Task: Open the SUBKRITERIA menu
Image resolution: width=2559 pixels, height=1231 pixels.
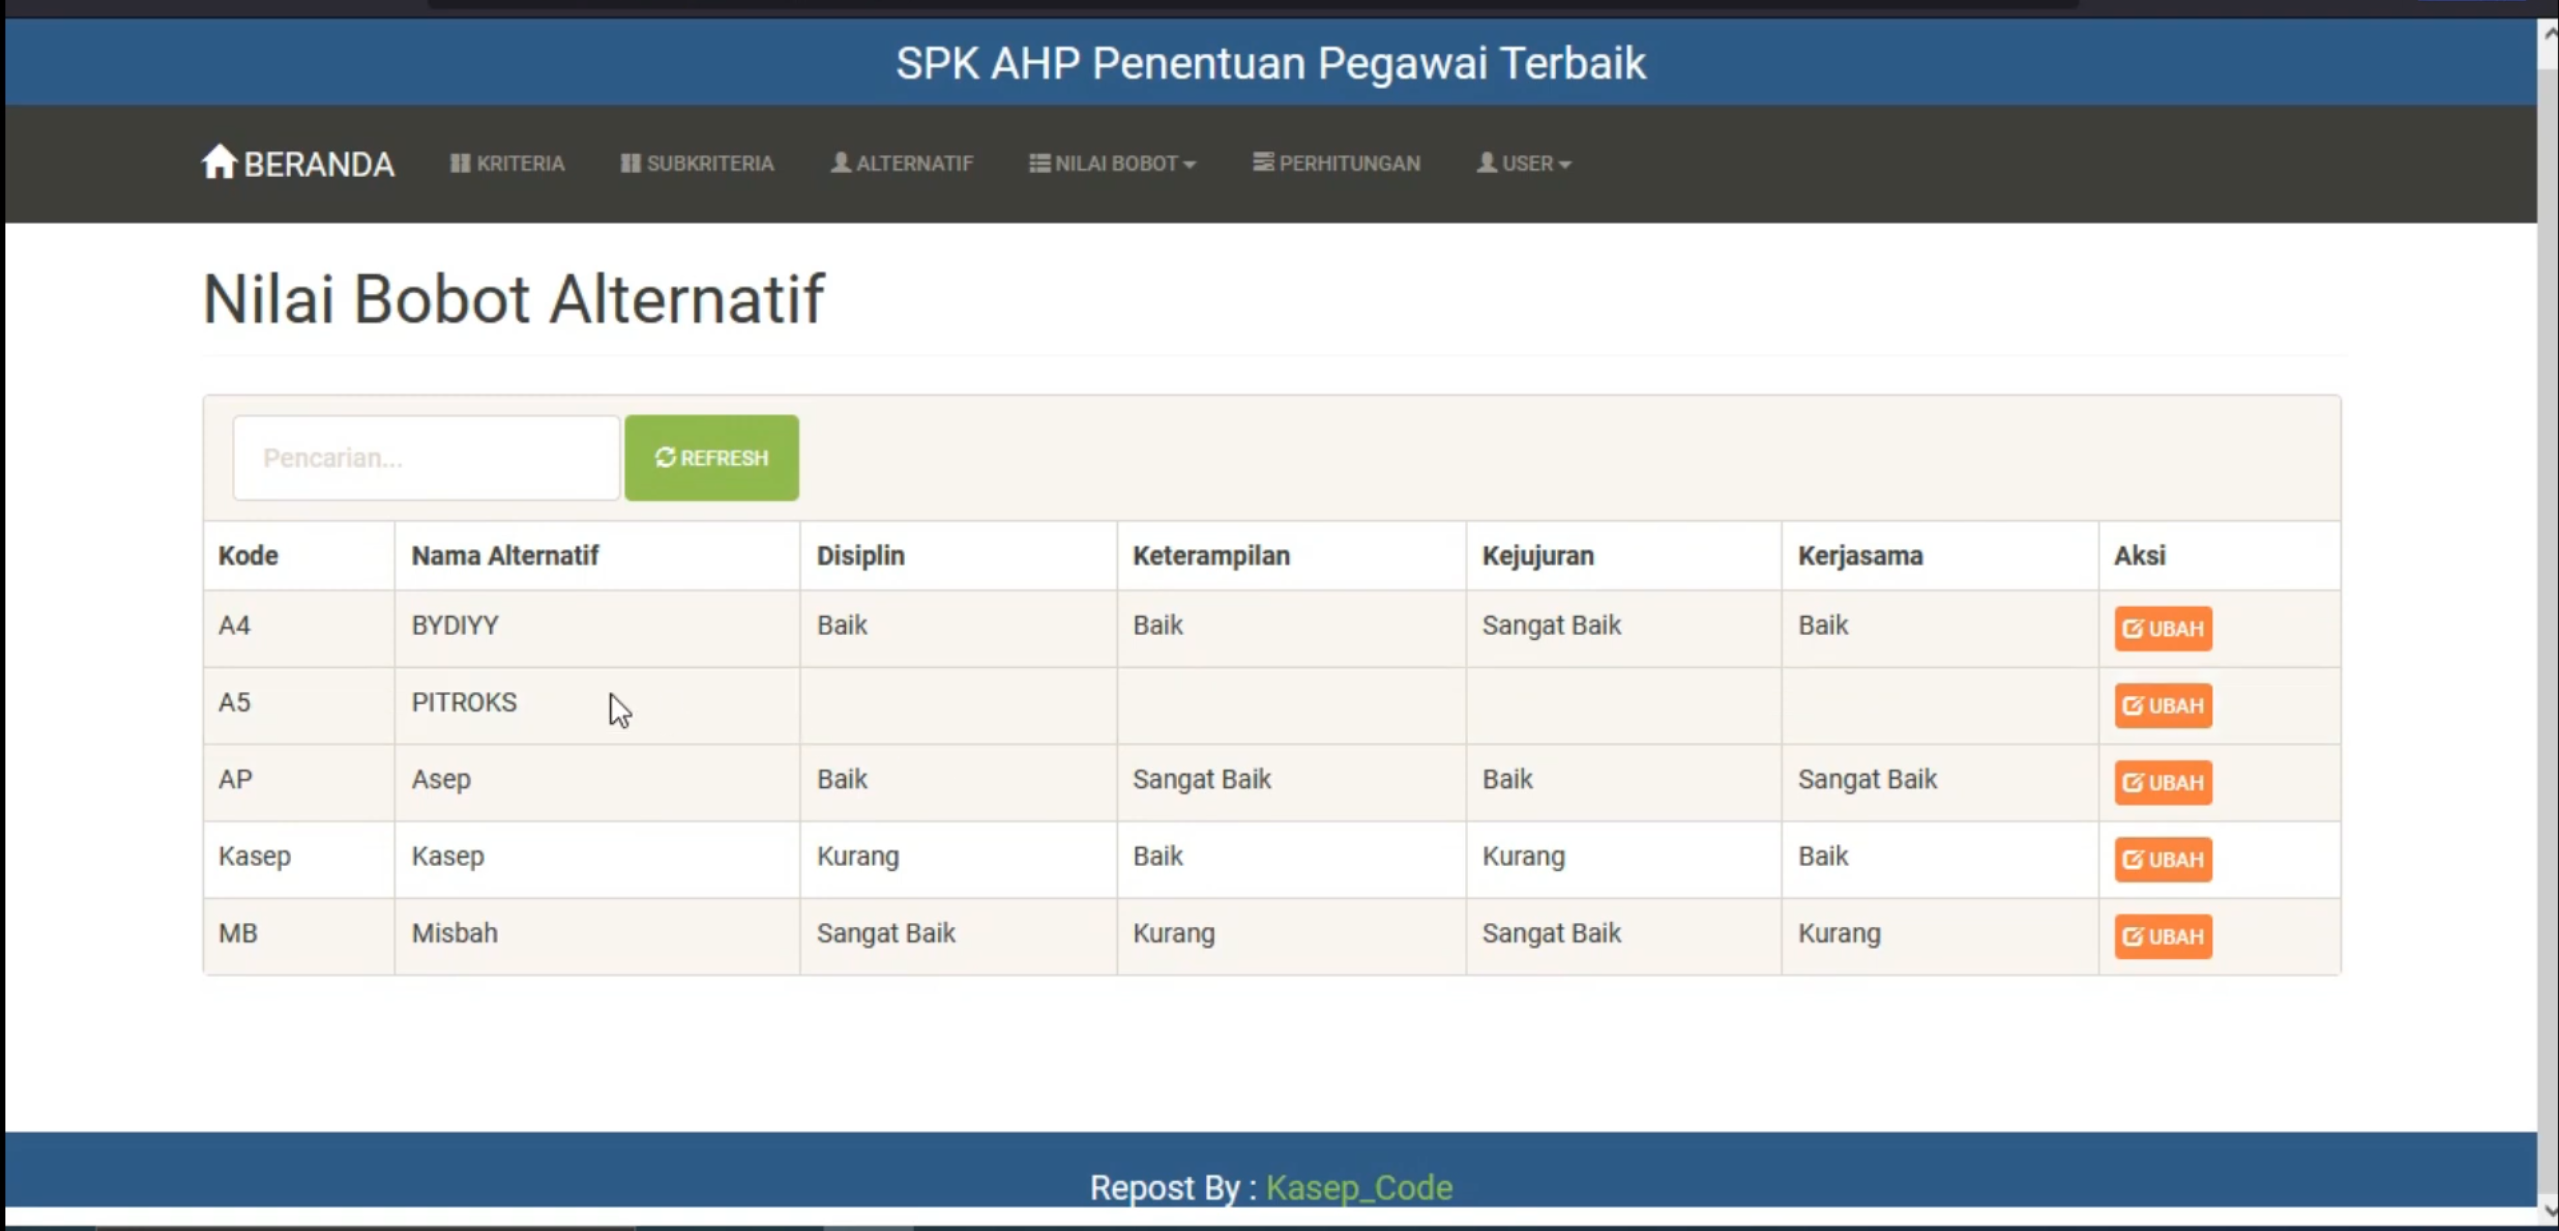Action: point(697,163)
